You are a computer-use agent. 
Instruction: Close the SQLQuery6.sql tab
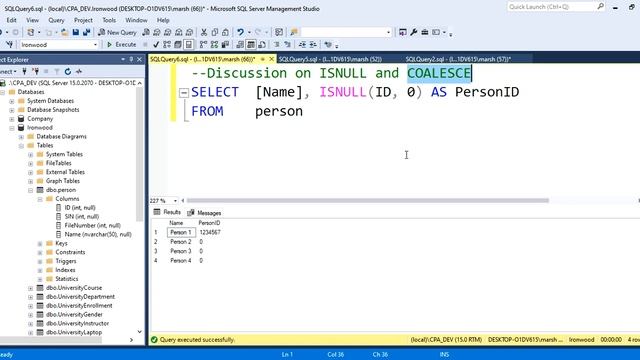[271, 60]
